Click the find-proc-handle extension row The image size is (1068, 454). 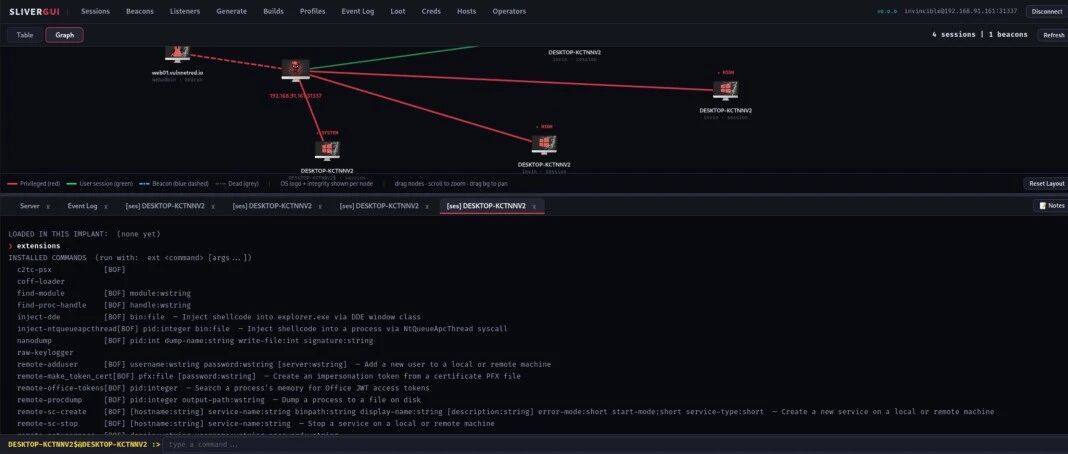104,306
